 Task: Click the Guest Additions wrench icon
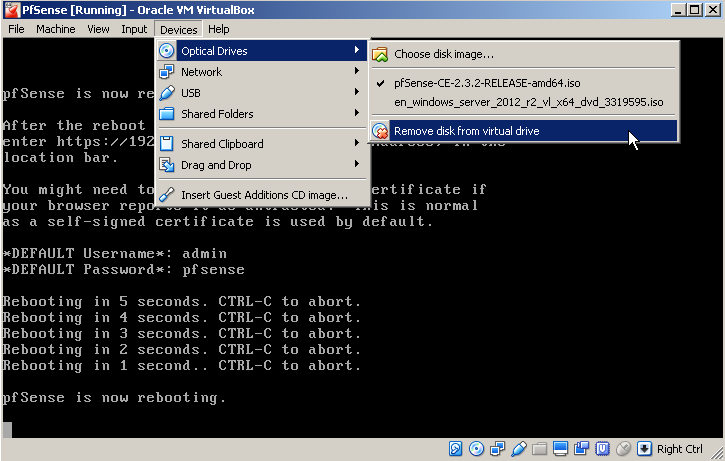(166, 195)
